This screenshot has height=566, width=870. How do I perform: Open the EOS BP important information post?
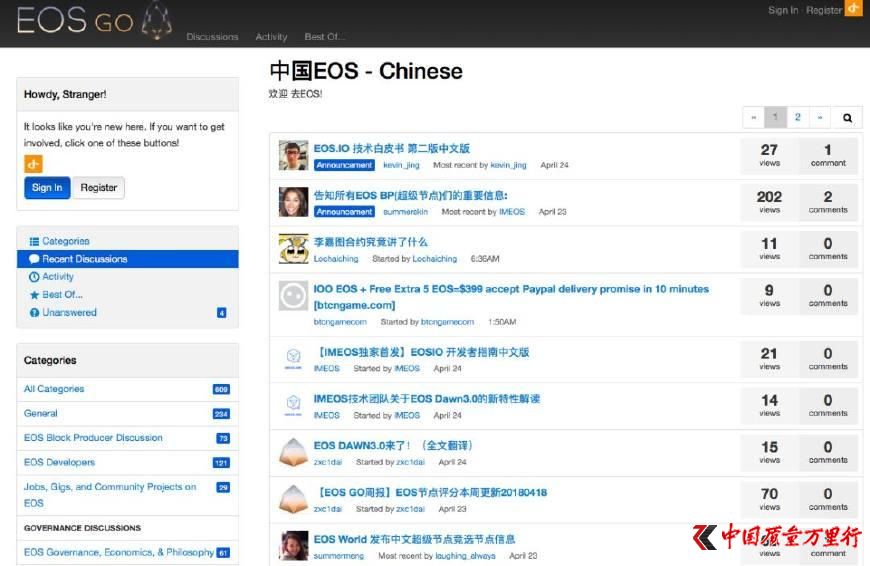[411, 195]
